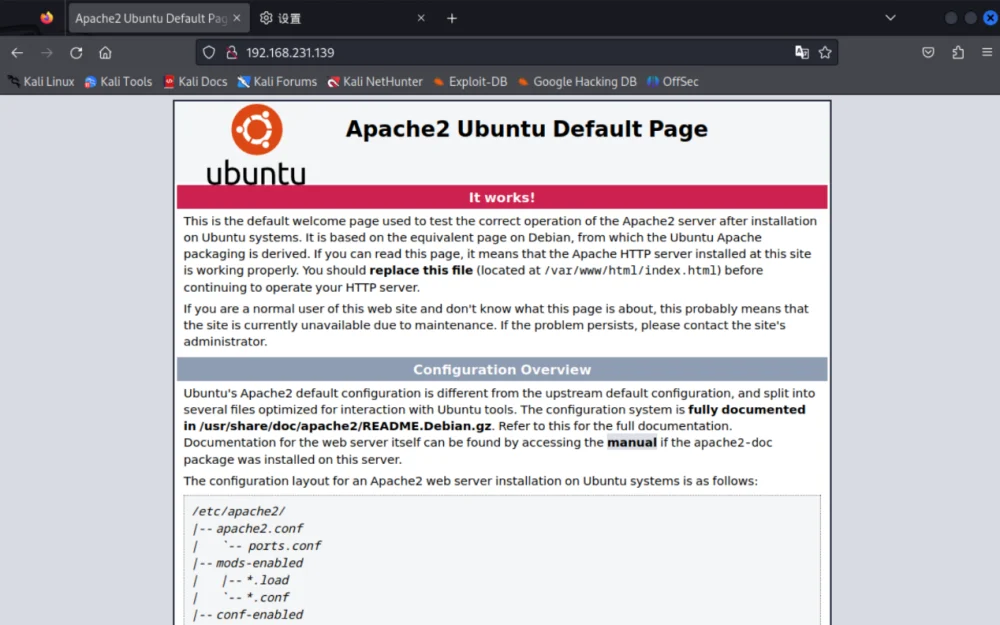
Task: Follow the manual link in the page
Action: [x=631, y=443]
